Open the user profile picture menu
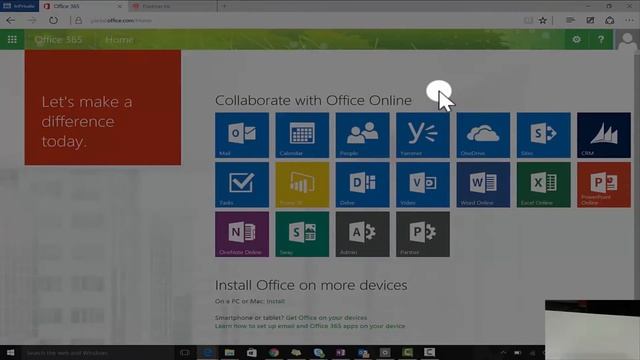Viewport: 640px width, 360px height. [x=627, y=40]
